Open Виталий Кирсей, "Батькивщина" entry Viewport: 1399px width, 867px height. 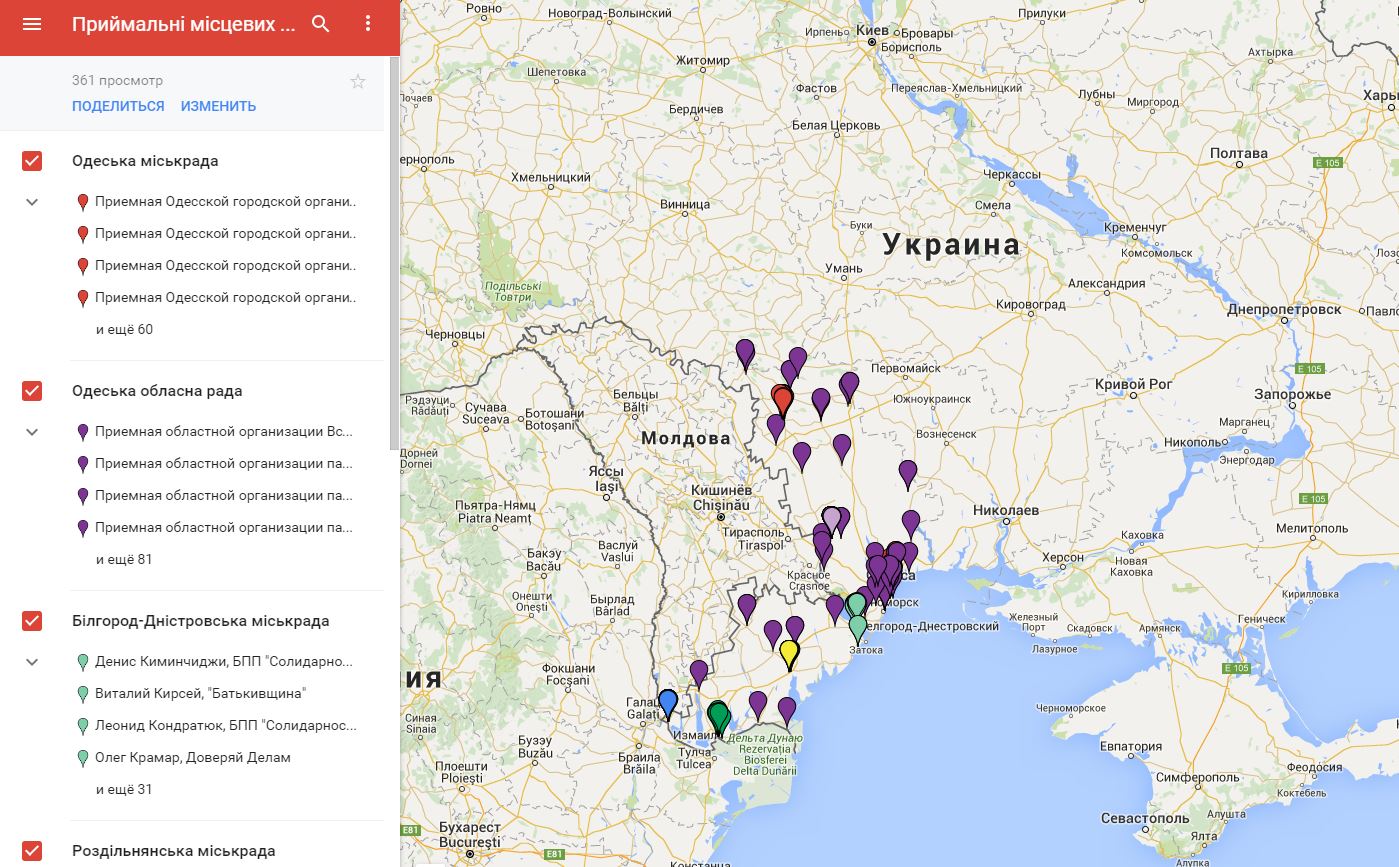tap(200, 694)
